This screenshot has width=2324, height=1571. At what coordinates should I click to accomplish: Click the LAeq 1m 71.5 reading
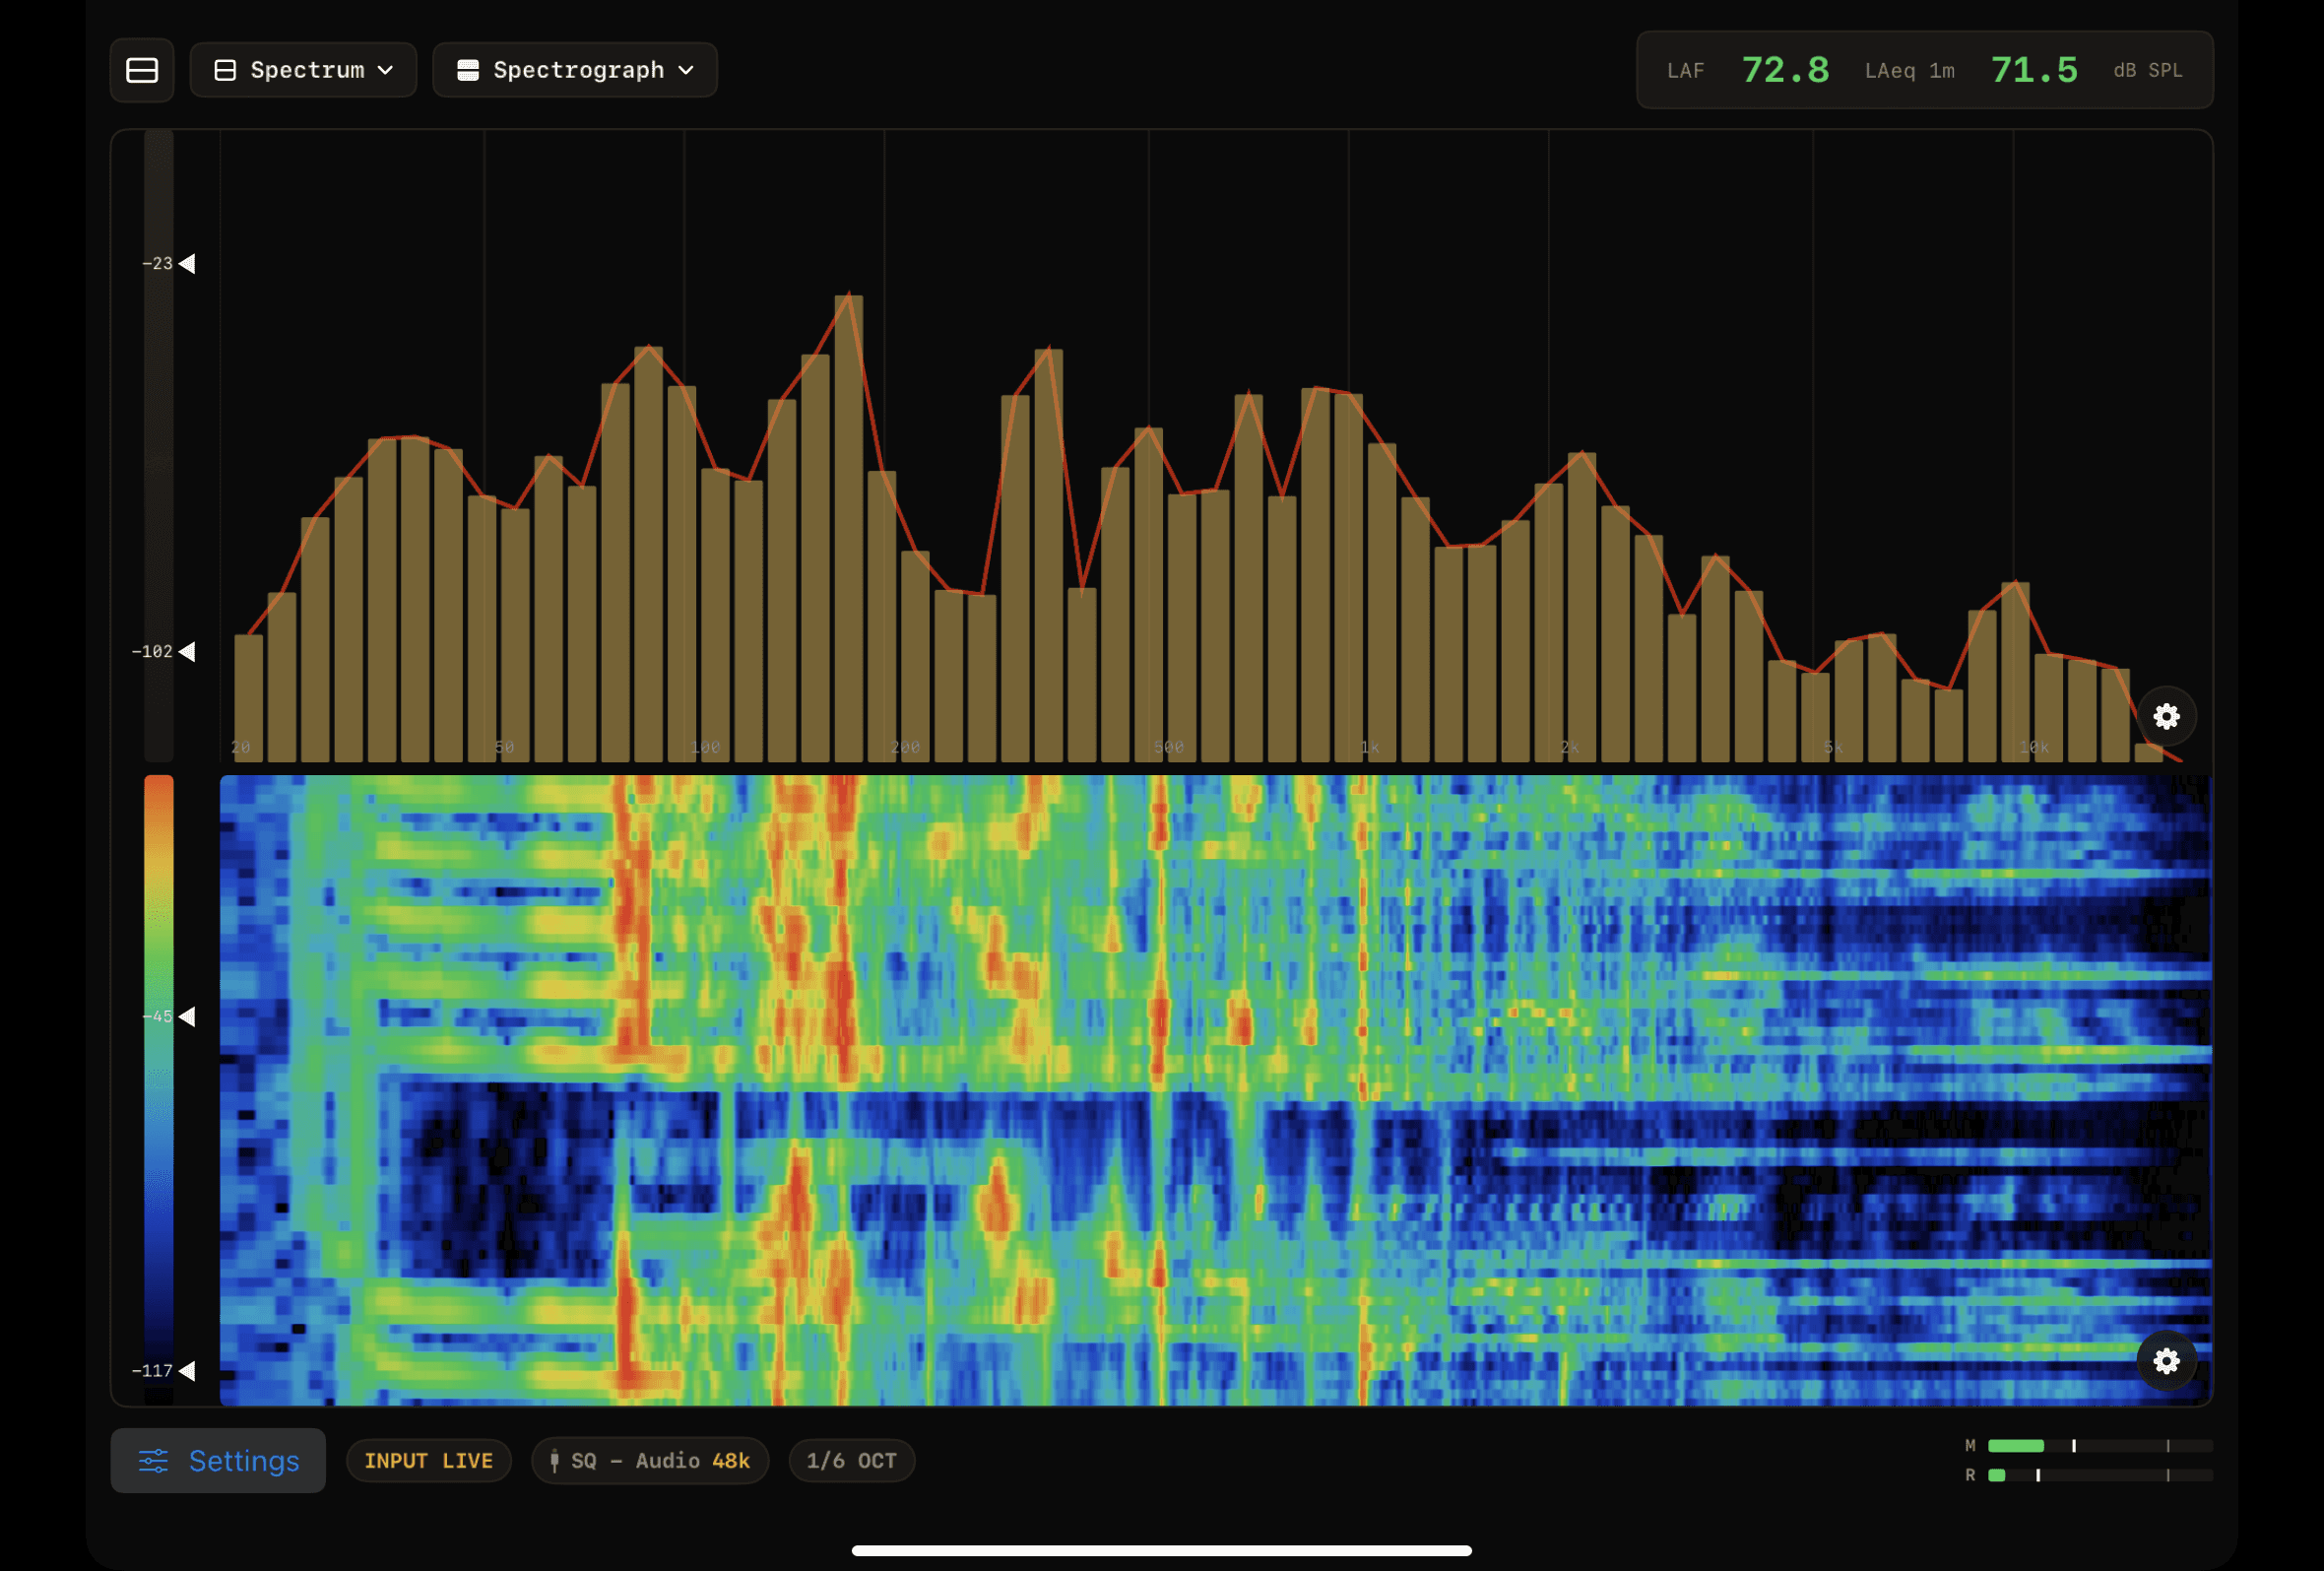pos(1971,70)
